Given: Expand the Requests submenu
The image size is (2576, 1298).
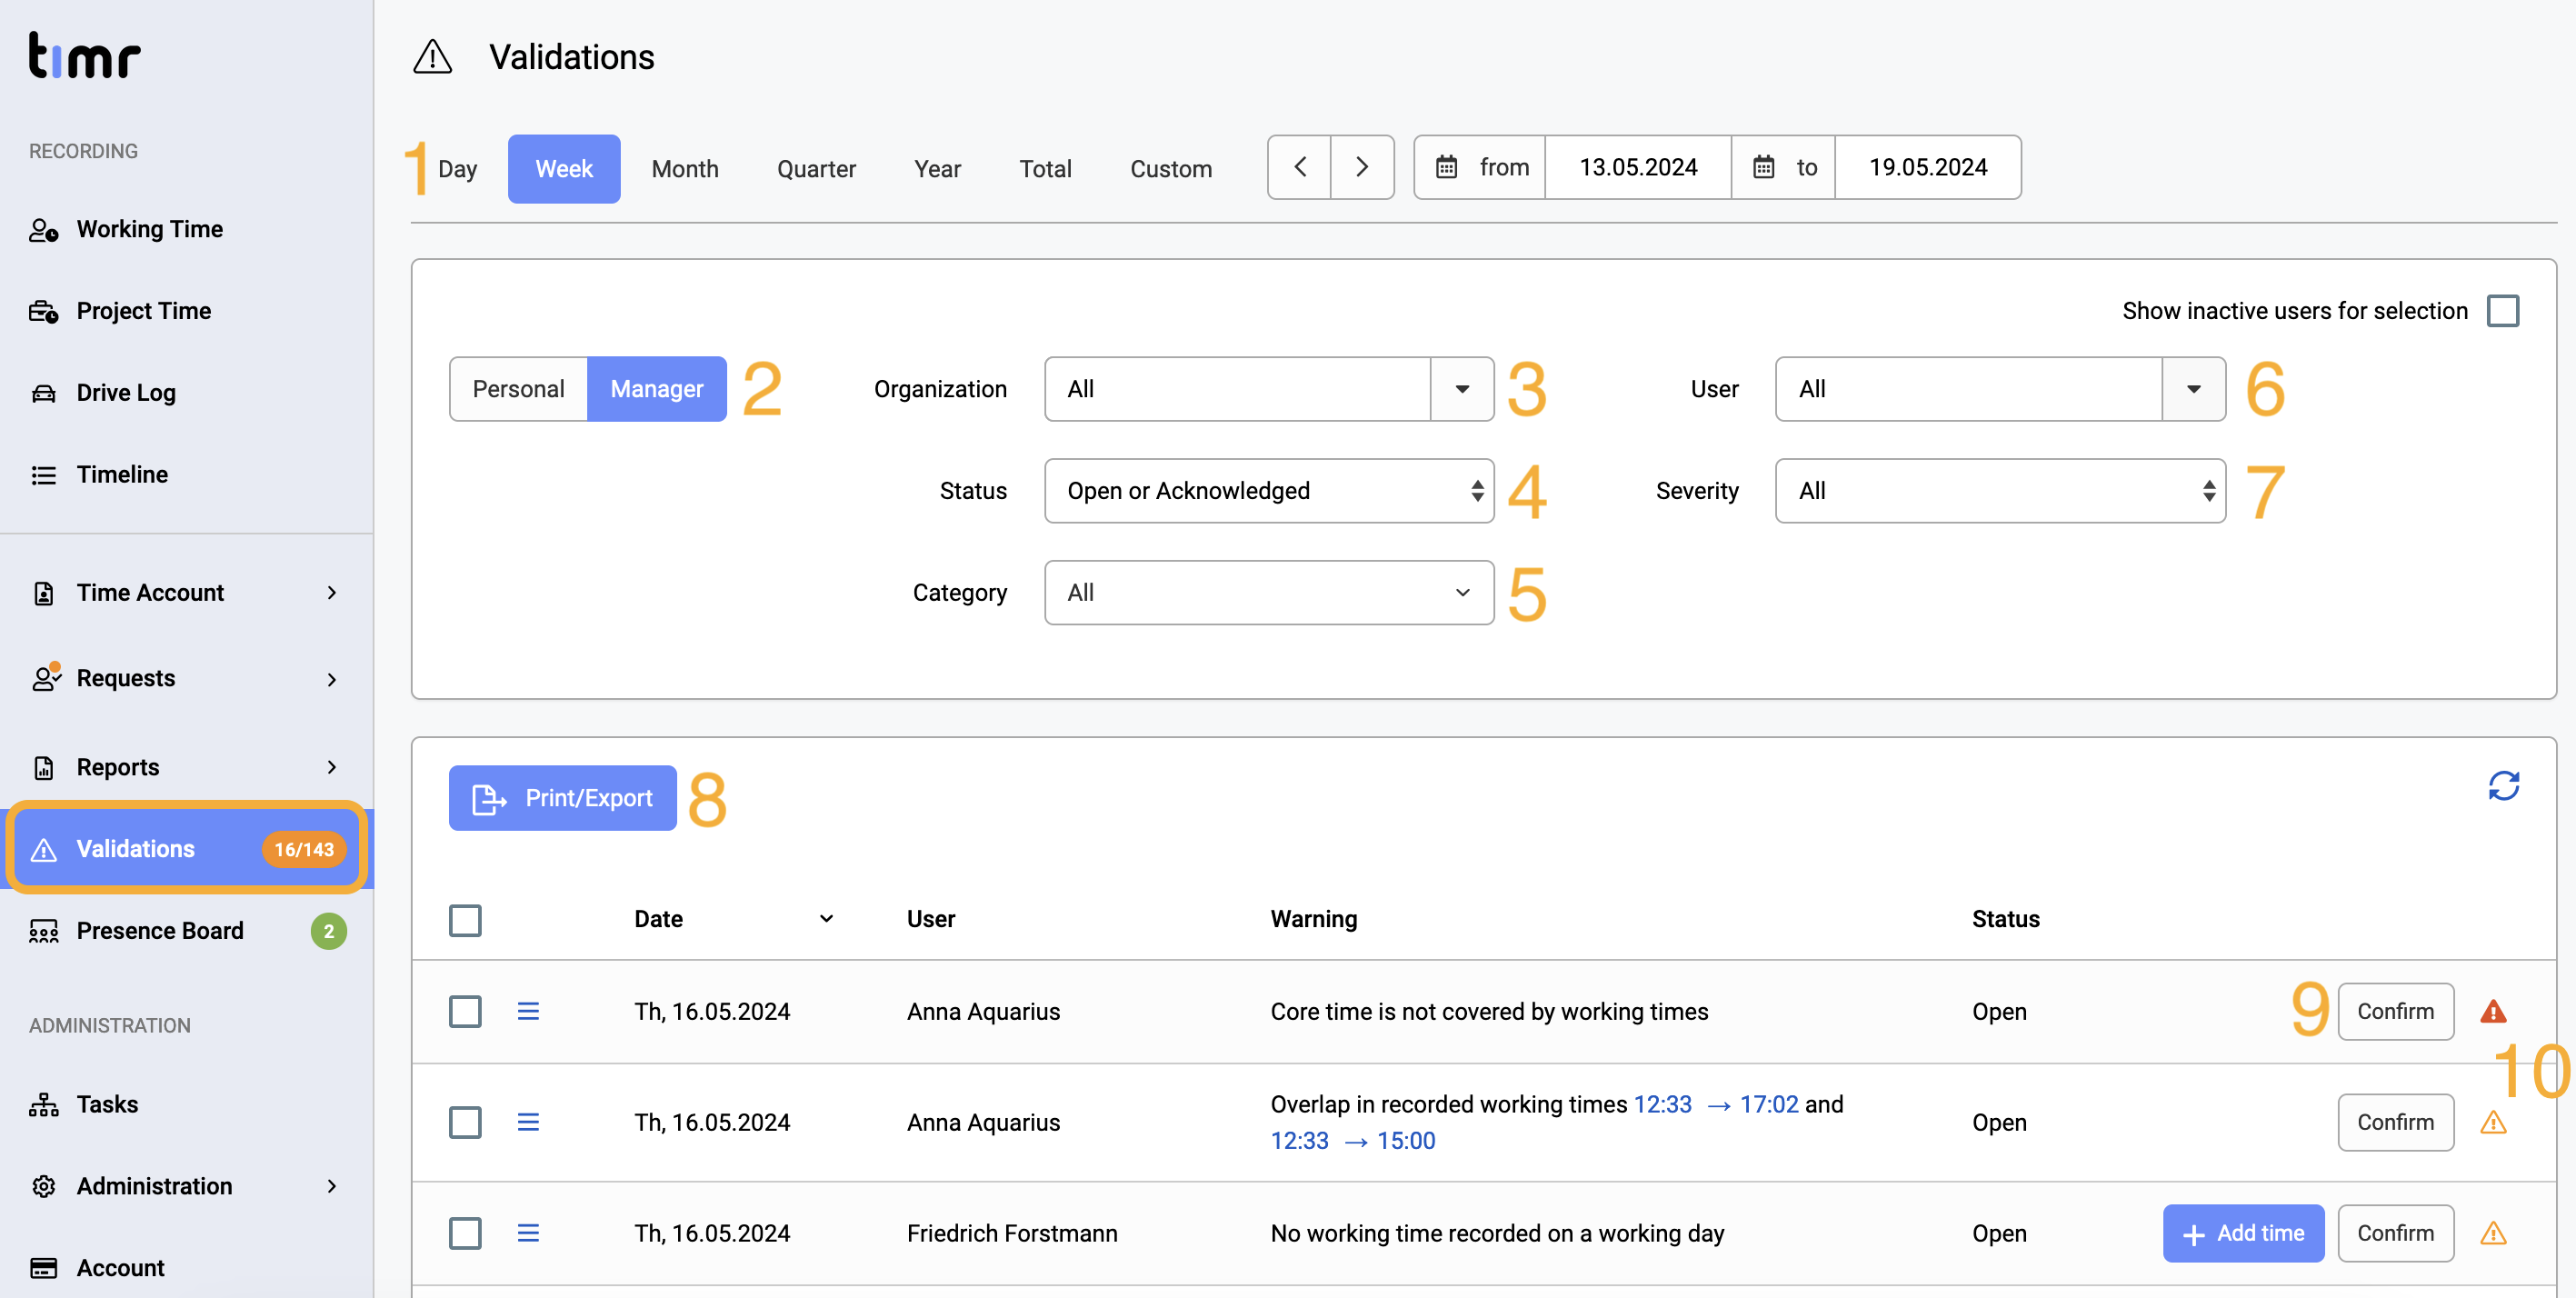Looking at the screenshot, I should (332, 679).
